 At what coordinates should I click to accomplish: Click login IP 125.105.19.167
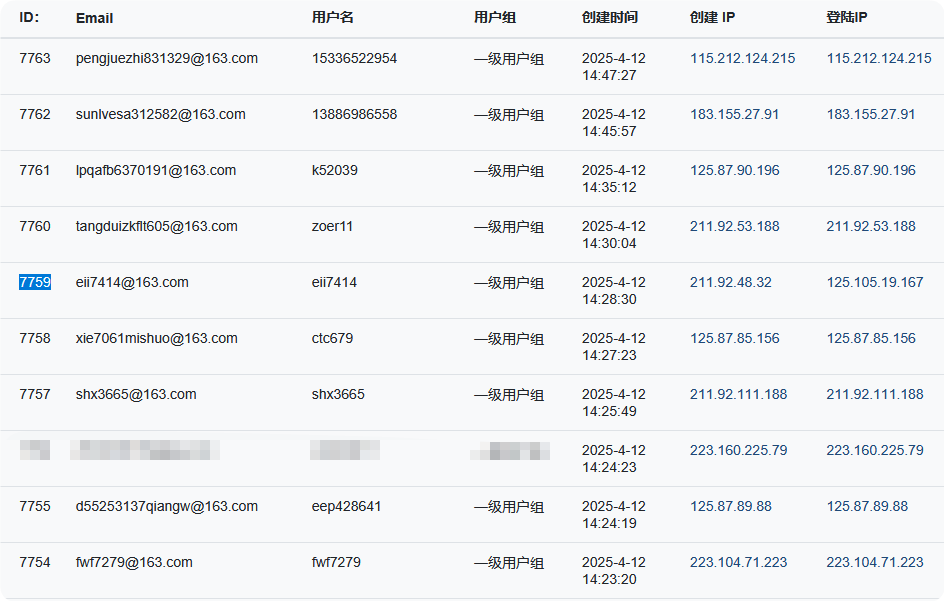click(875, 282)
